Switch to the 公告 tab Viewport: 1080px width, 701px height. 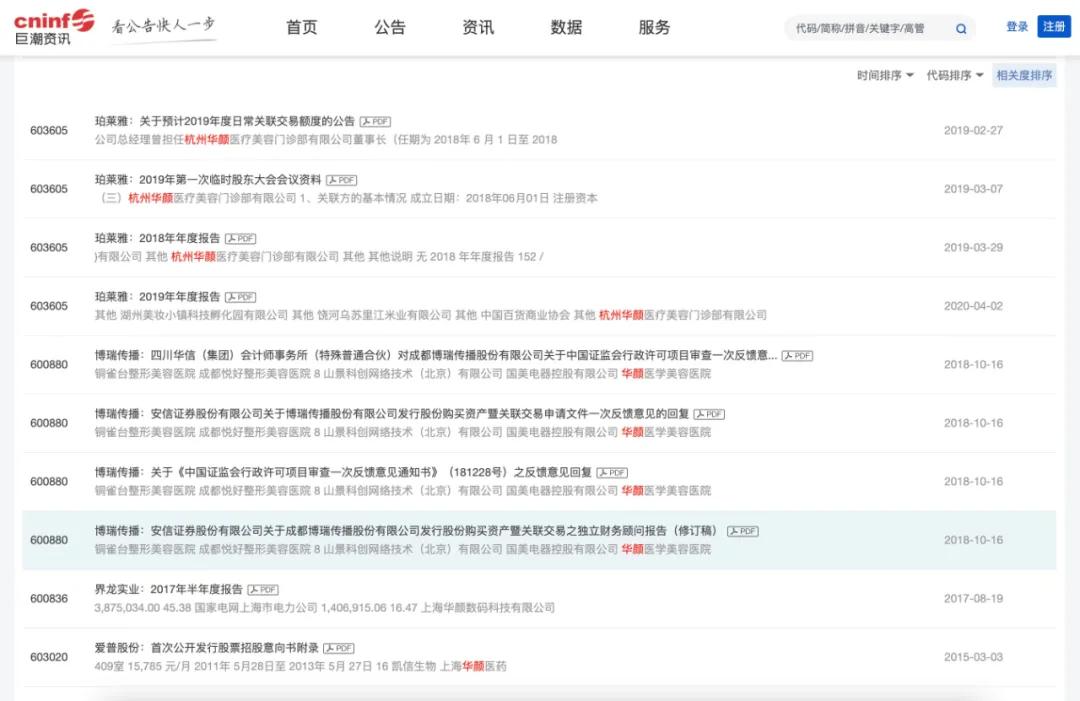(389, 27)
